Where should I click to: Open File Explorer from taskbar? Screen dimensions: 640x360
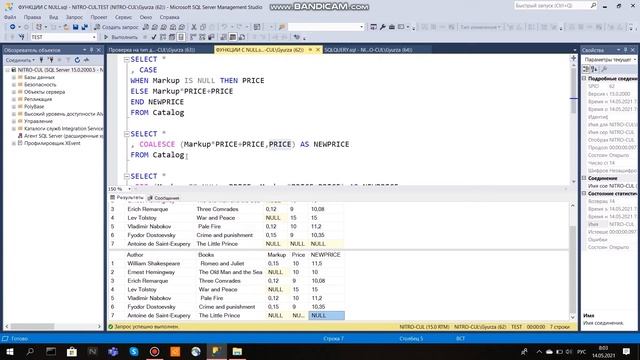point(237,351)
